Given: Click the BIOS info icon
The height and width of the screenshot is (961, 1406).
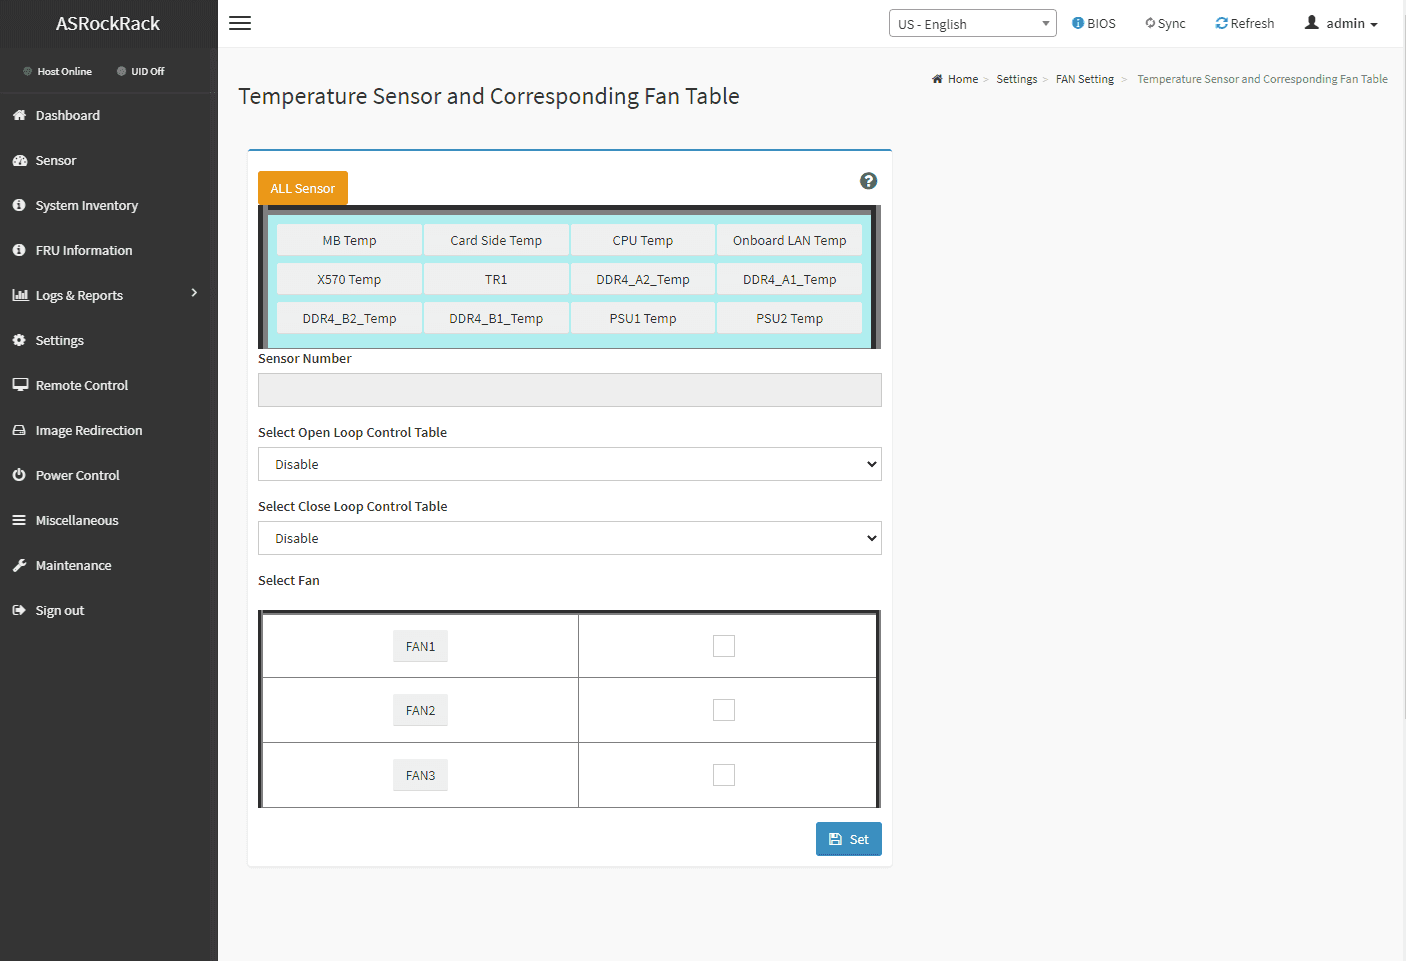Looking at the screenshot, I should [x=1078, y=23].
